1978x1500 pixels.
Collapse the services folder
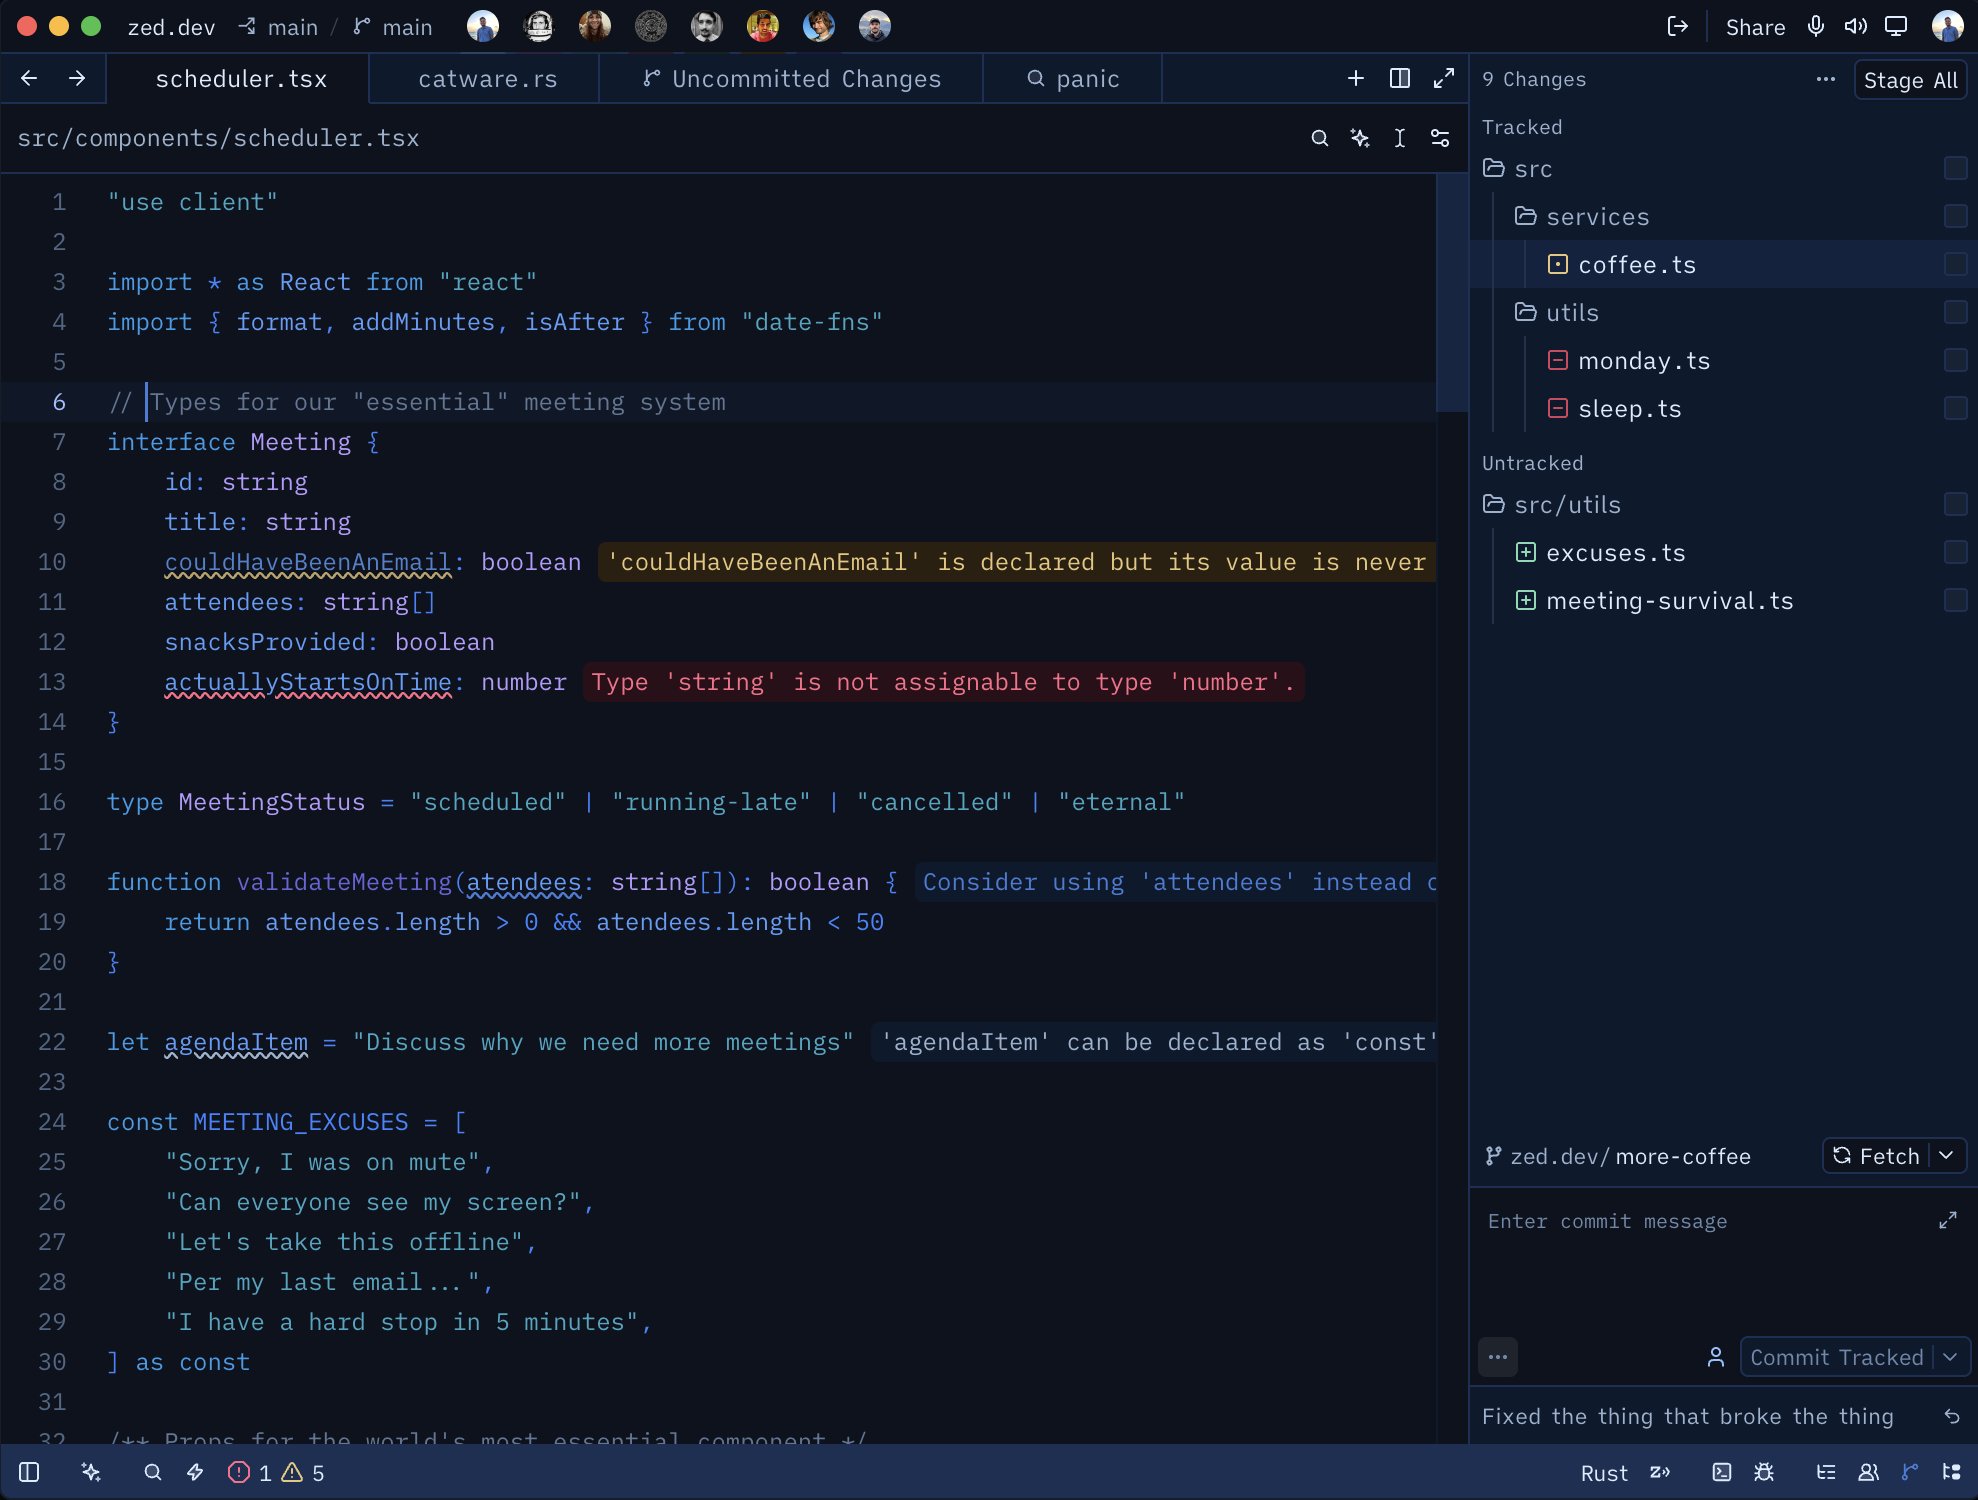tap(1525, 216)
